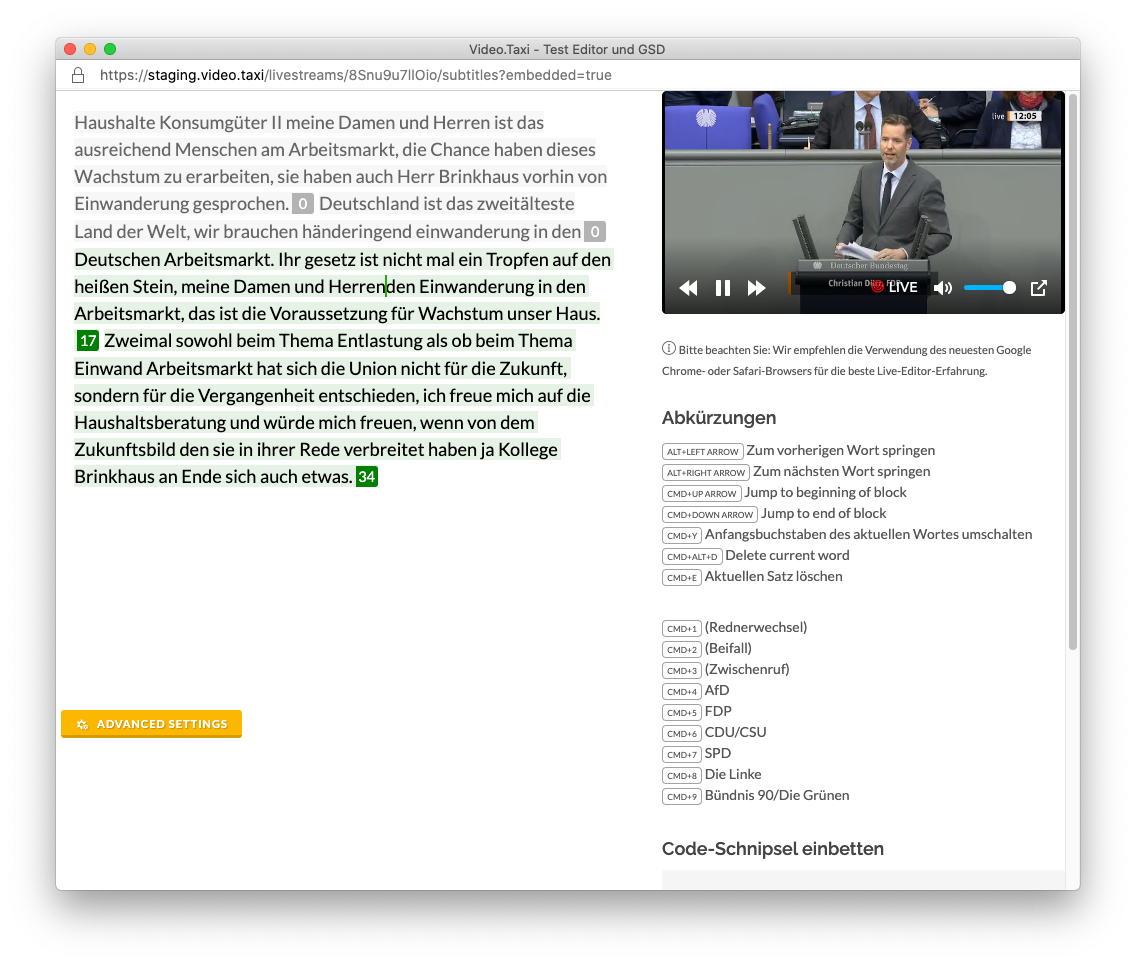The width and height of the screenshot is (1136, 964).
Task: Click the gray 0 badge after 'gesprochen.'
Action: coord(303,204)
